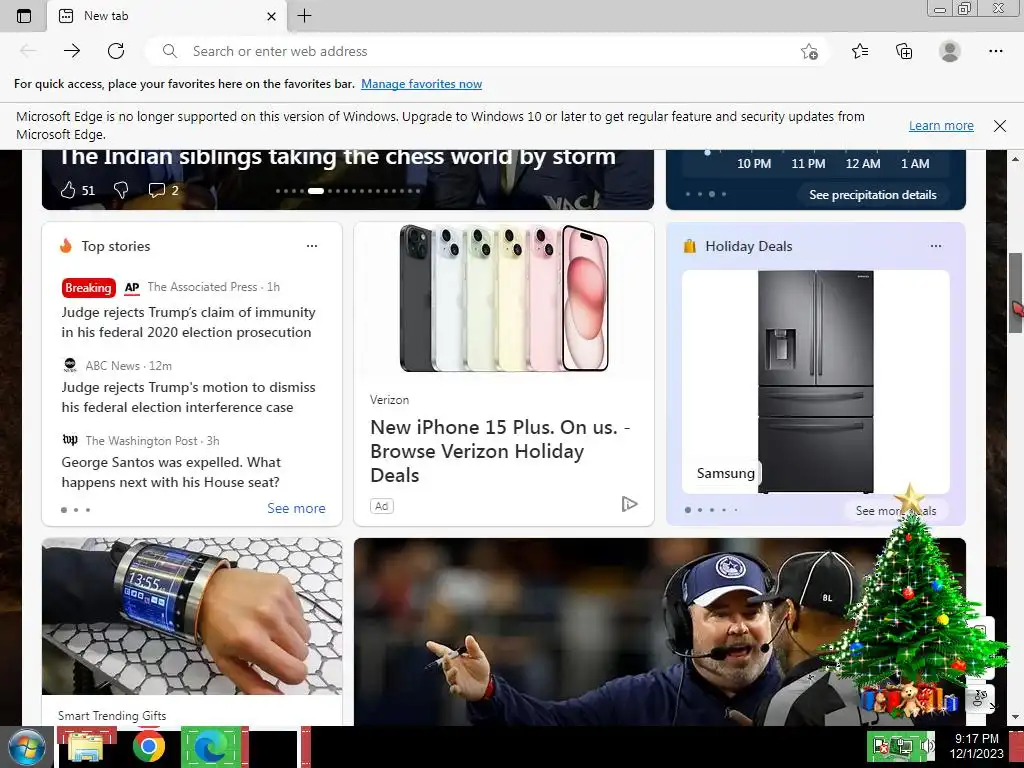Open Manage favorites now link

coord(421,84)
